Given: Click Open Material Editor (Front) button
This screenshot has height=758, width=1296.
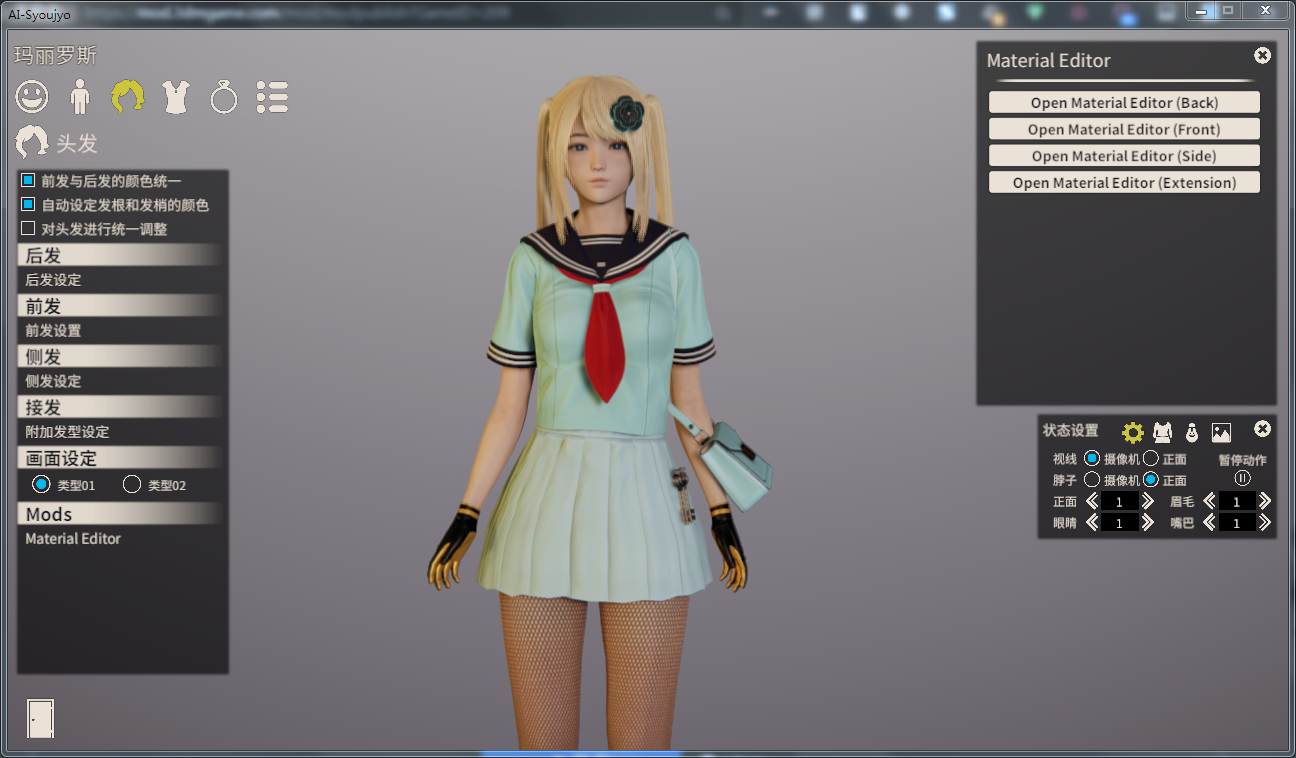Looking at the screenshot, I should 1124,129.
